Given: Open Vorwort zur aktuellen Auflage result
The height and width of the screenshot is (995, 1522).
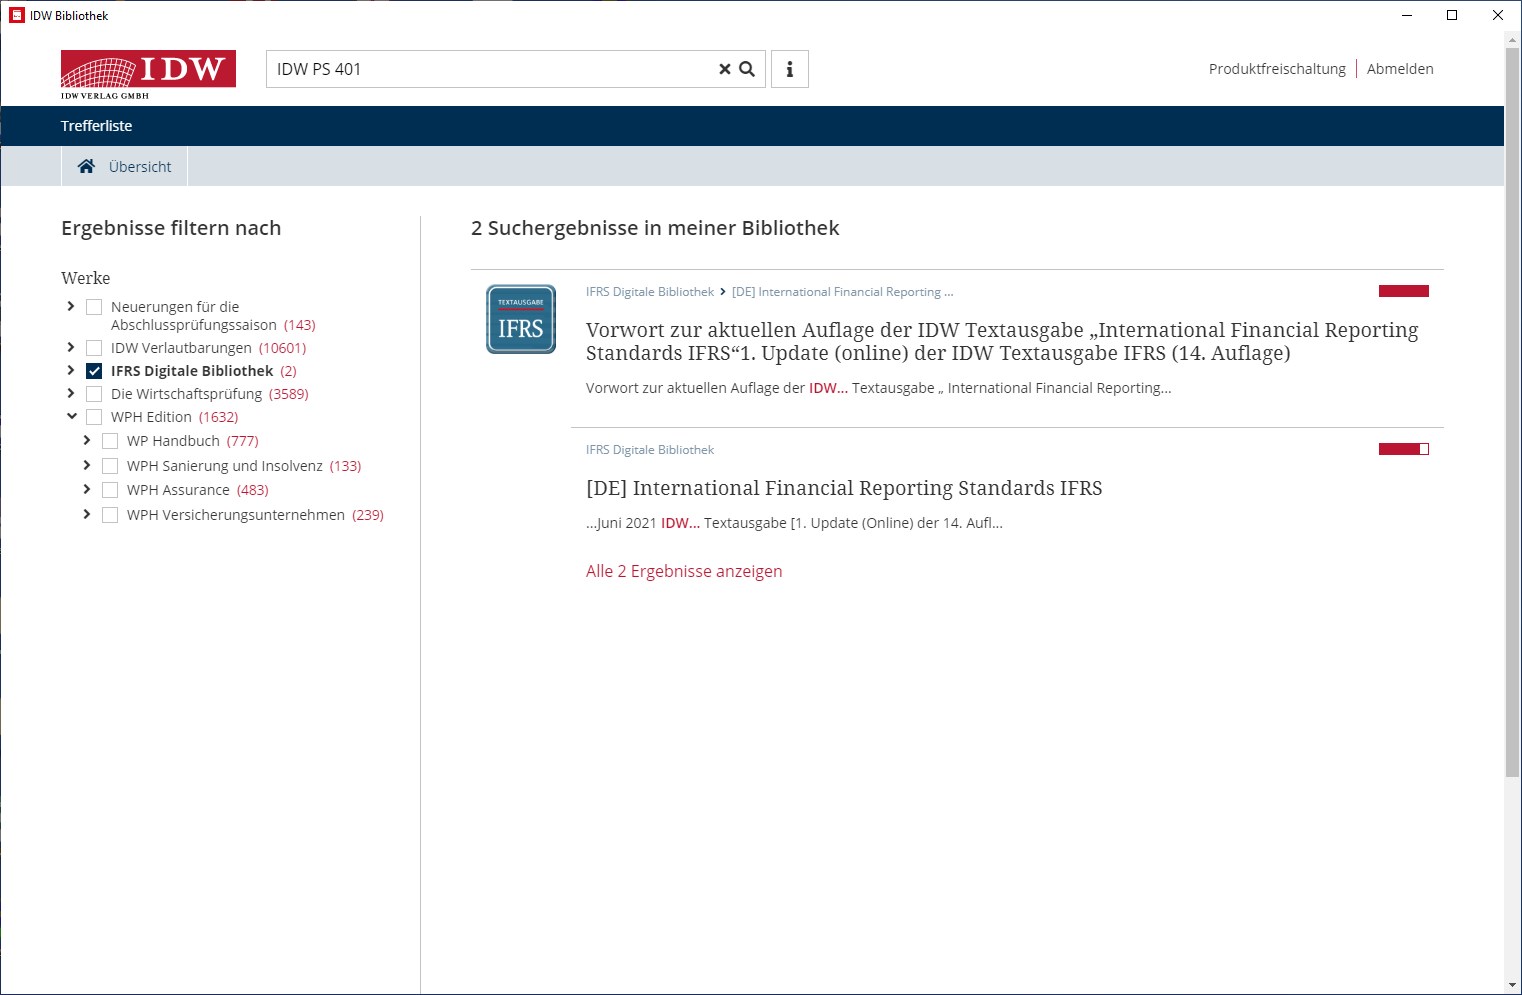Looking at the screenshot, I should (x=1002, y=341).
